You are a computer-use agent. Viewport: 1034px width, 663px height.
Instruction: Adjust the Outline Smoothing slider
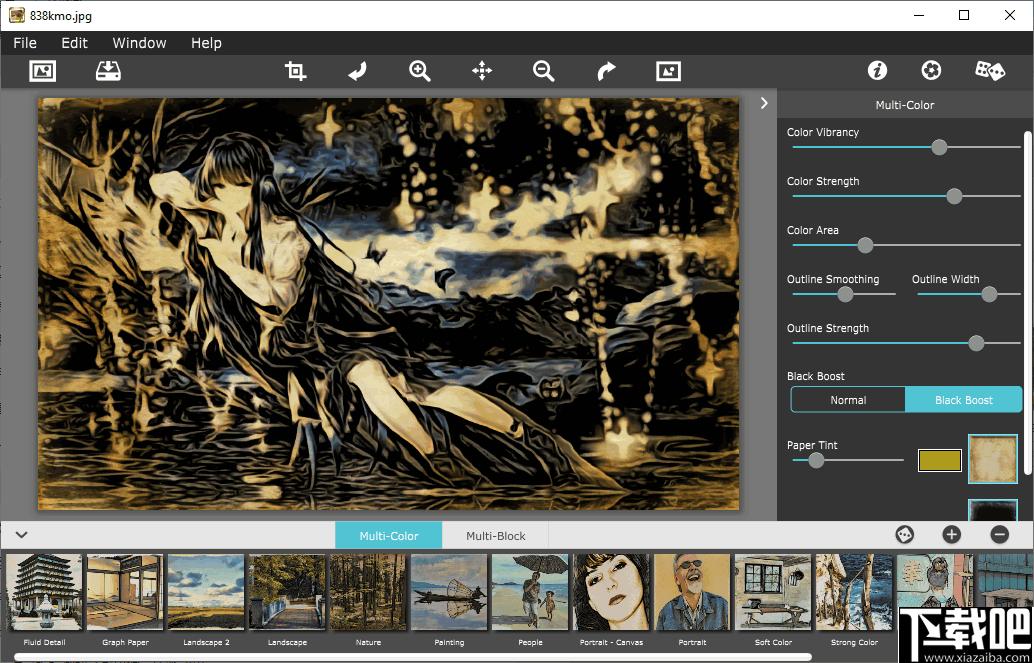coord(843,294)
